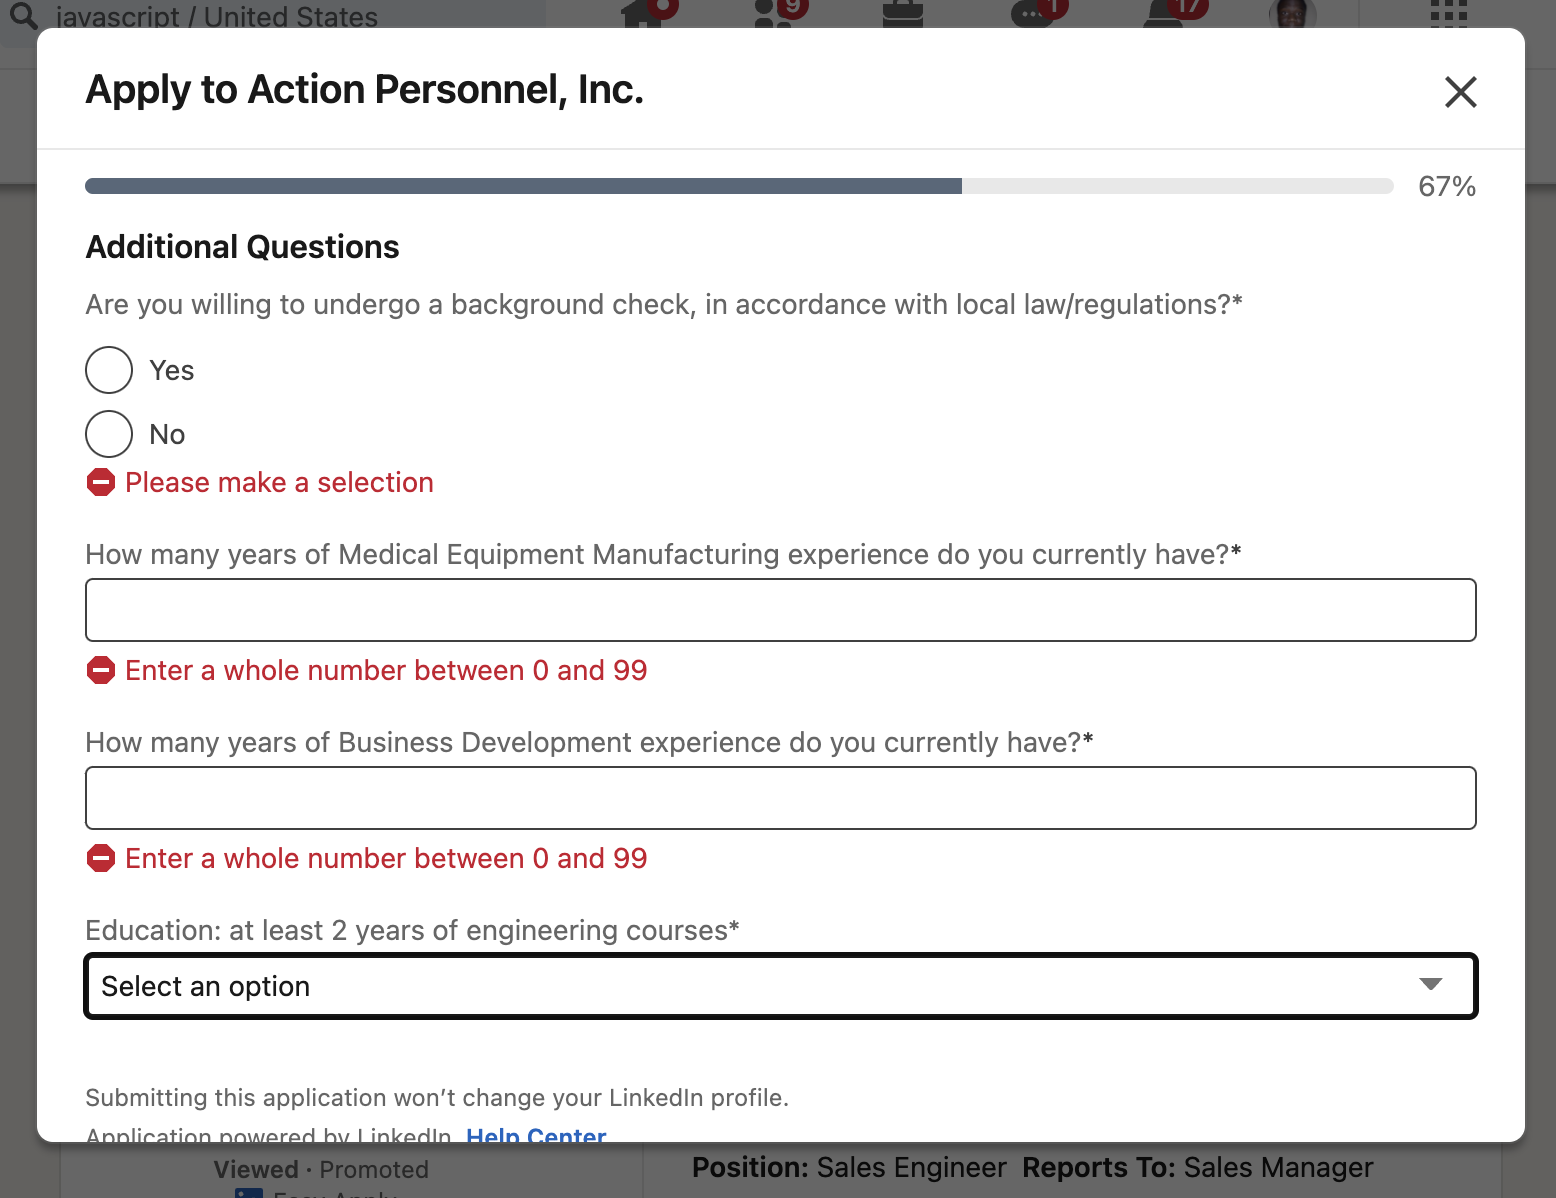Open the Notifications bell icon

[x=1163, y=13]
